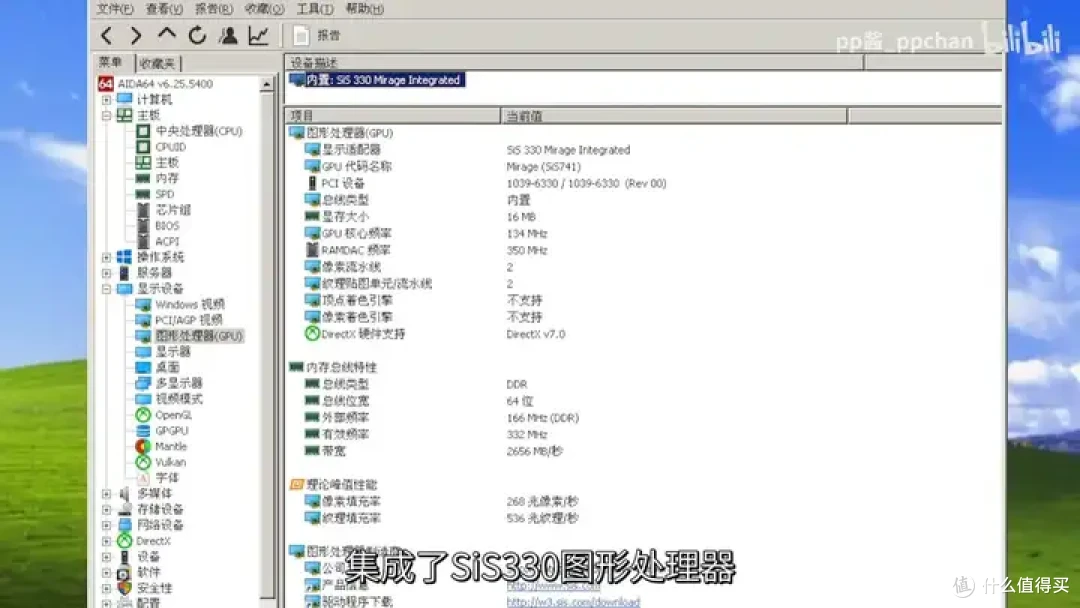Click the OpenGL icon in tree
The image size is (1080, 608).
coord(143,415)
